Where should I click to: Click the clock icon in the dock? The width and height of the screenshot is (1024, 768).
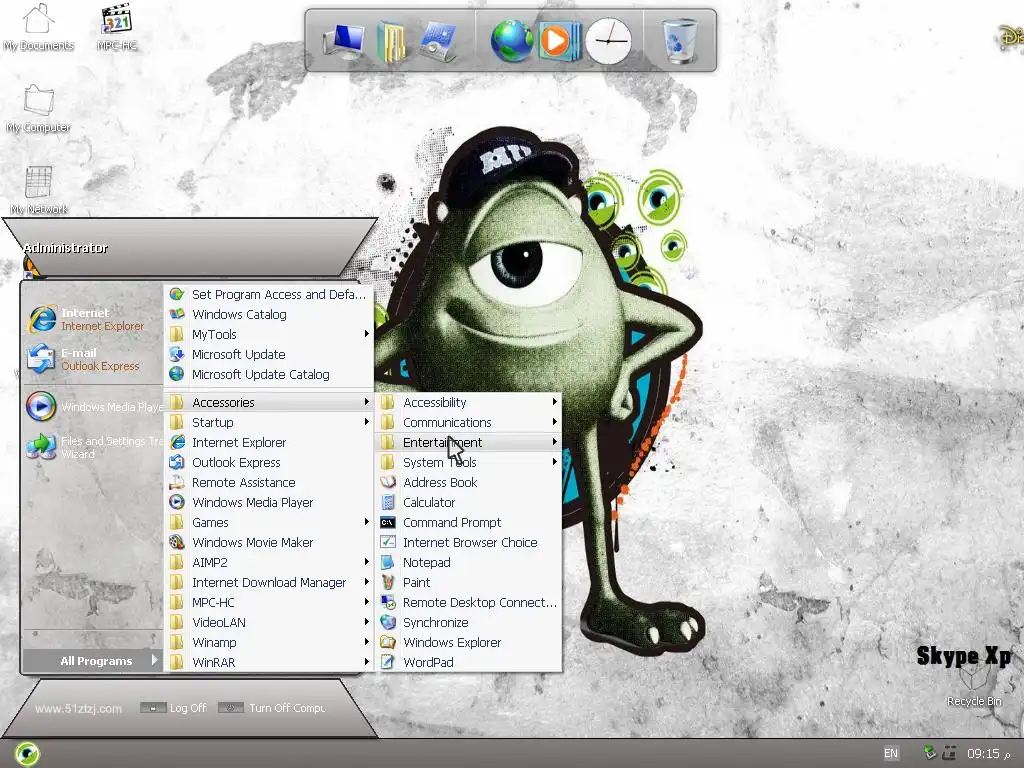point(608,41)
